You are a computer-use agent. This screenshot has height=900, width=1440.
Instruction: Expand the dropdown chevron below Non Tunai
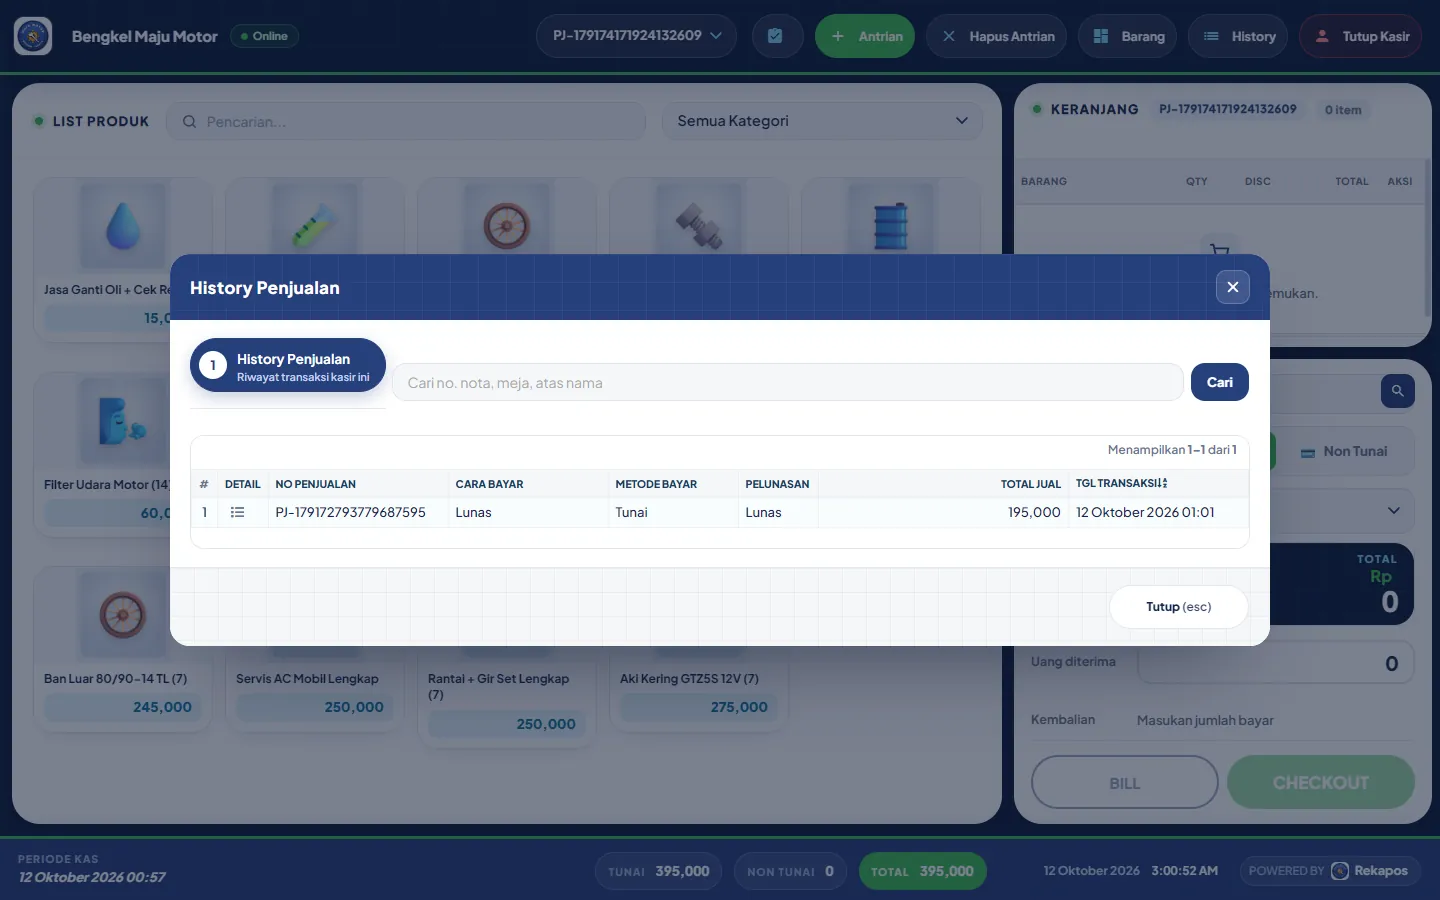coord(1394,511)
